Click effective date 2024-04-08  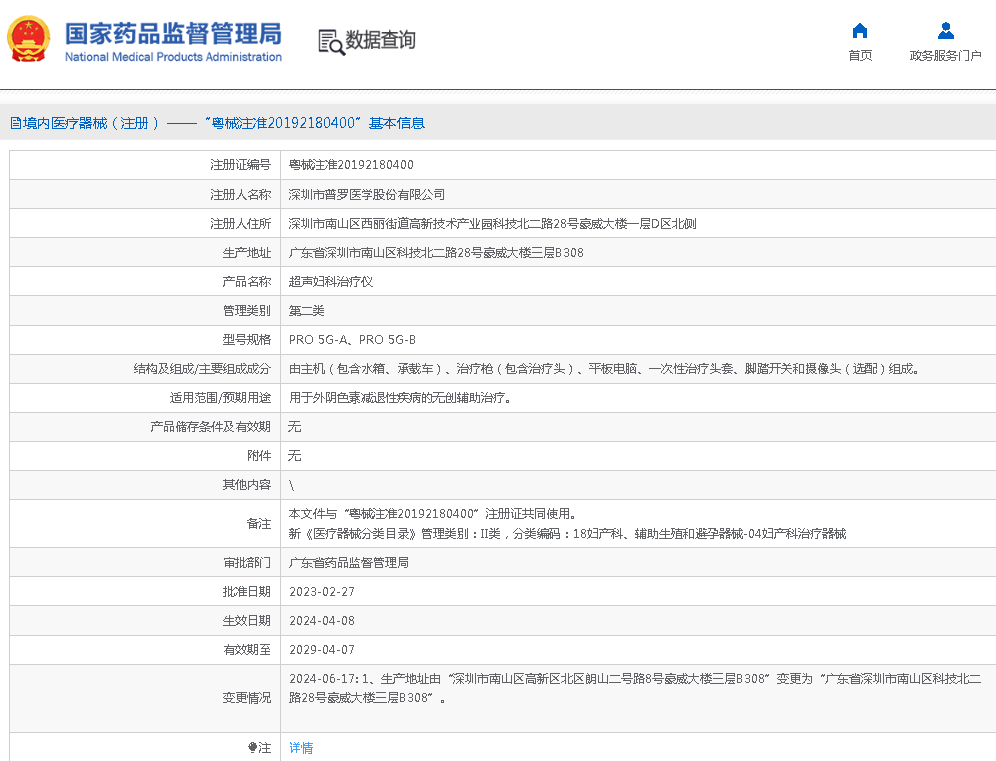[321, 621]
